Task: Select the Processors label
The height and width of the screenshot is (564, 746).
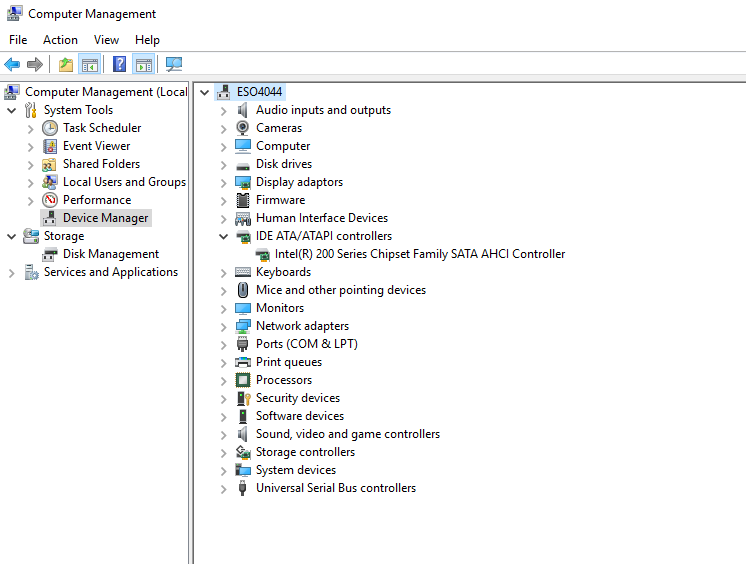Action: (x=284, y=380)
